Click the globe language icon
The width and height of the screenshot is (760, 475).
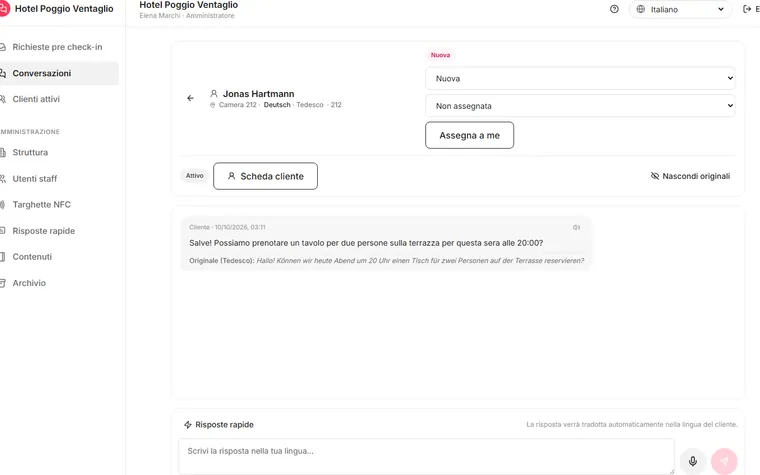[x=641, y=9]
